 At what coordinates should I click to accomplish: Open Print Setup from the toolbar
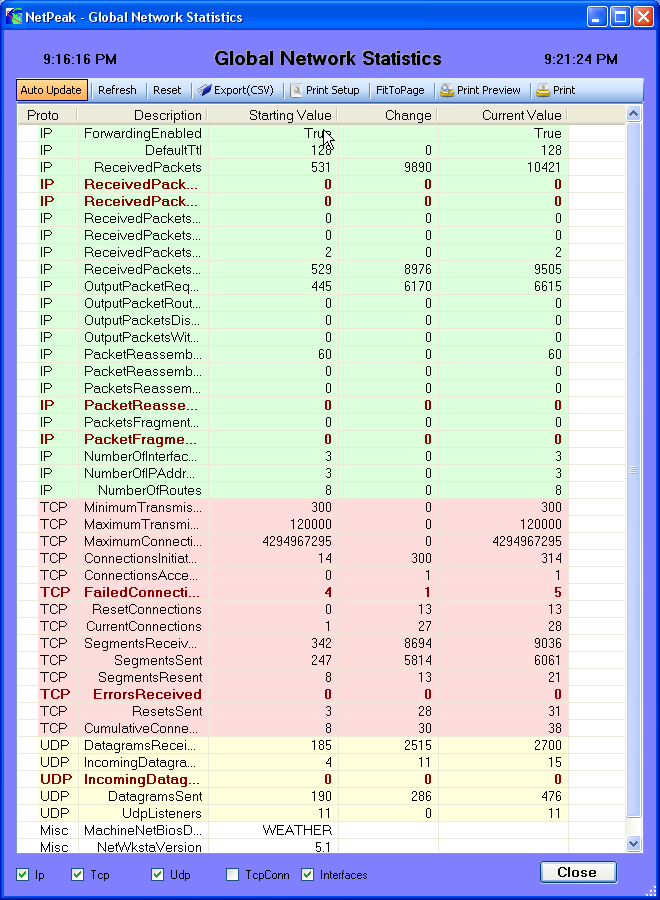[325, 90]
